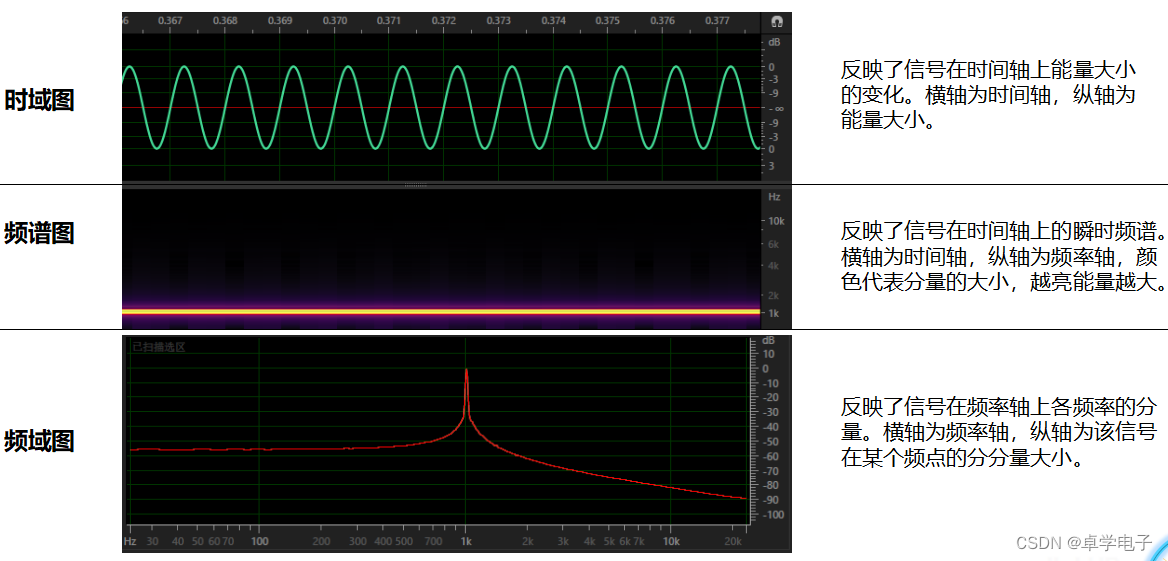Click the 0.371 time ruler mark
Image resolution: width=1168 pixels, height=561 pixels.
[x=389, y=21]
